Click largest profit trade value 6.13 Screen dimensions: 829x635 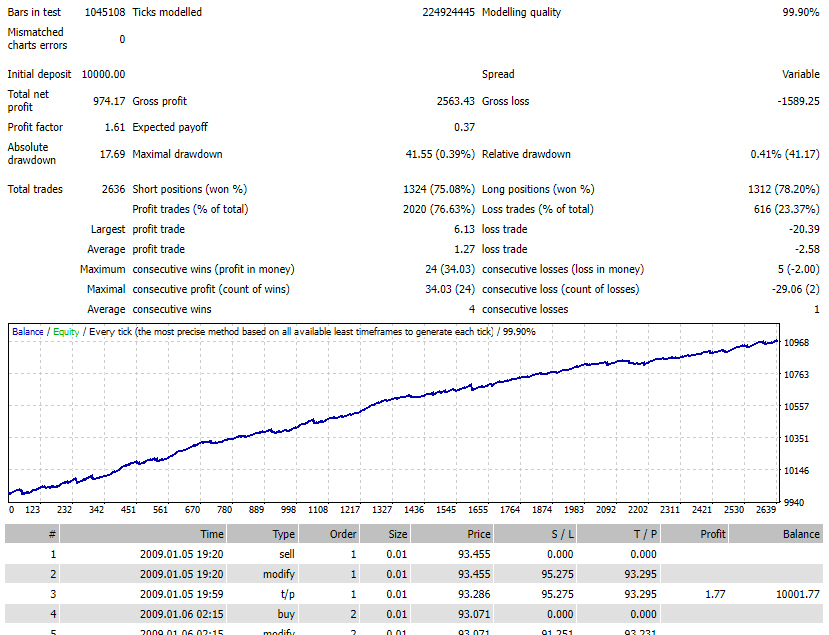(x=464, y=229)
